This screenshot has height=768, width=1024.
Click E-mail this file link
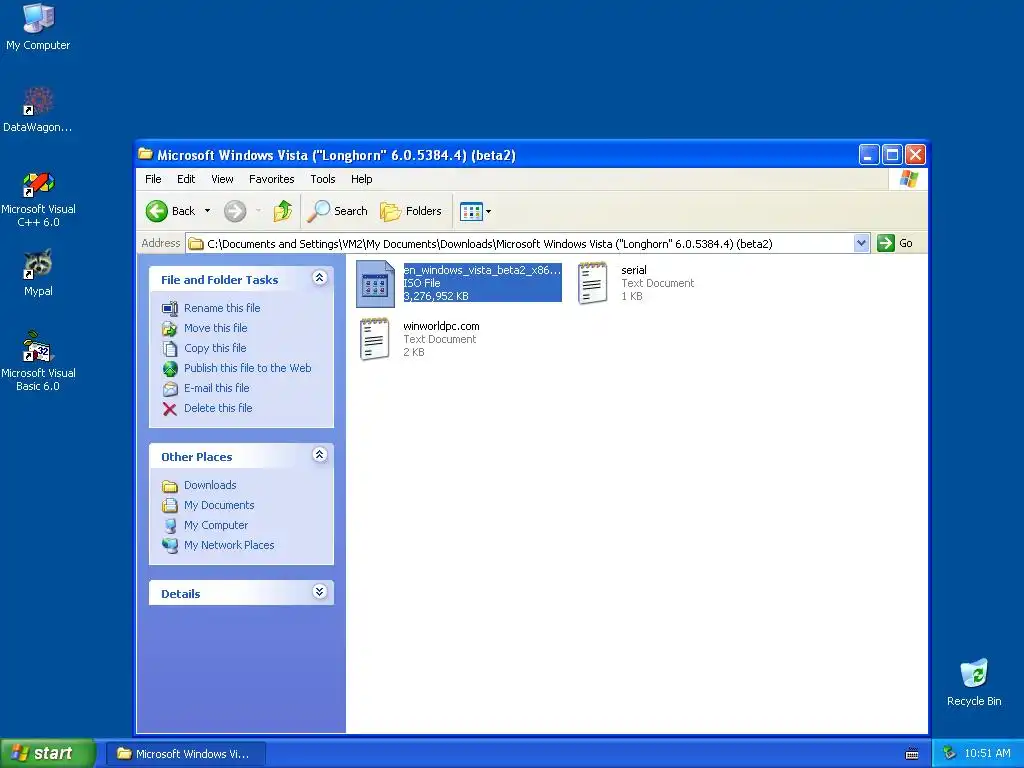[x=216, y=388]
